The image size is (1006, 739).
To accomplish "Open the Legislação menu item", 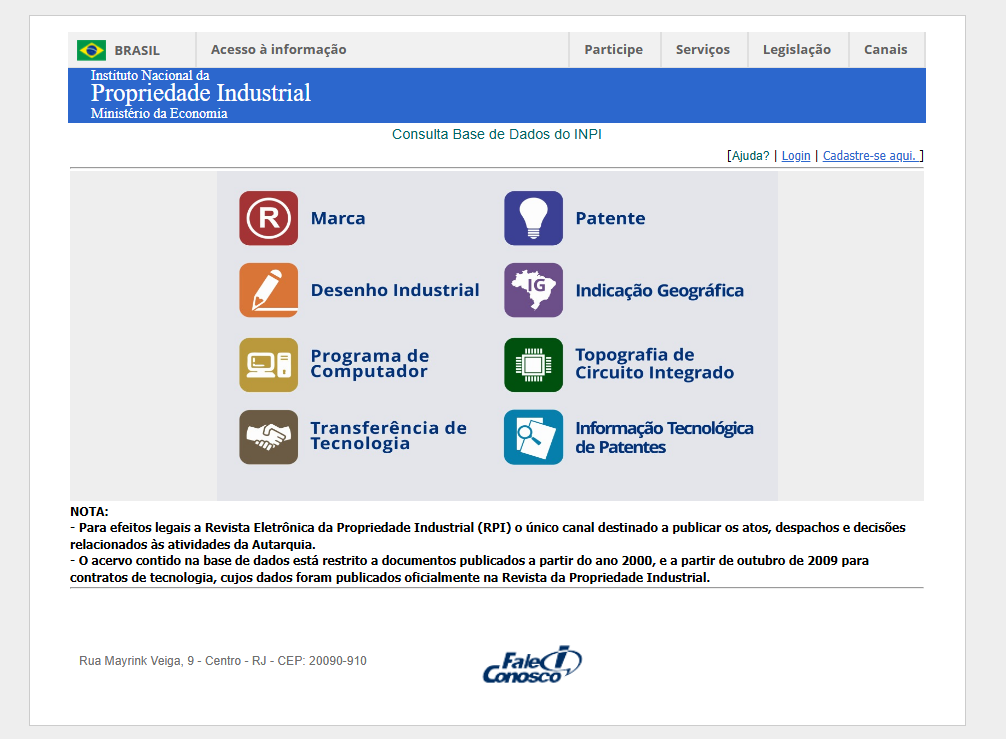I will [x=797, y=49].
